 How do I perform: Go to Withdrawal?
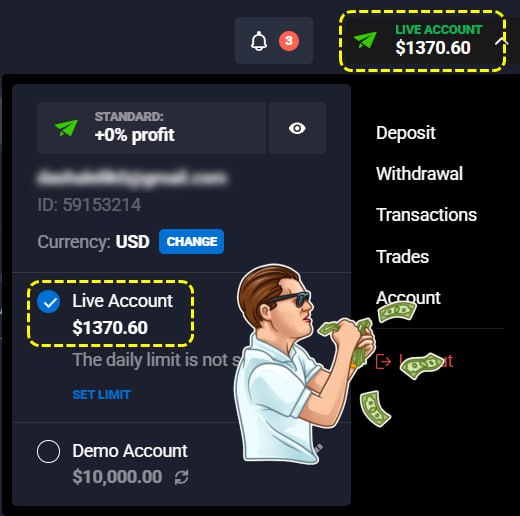(x=419, y=173)
